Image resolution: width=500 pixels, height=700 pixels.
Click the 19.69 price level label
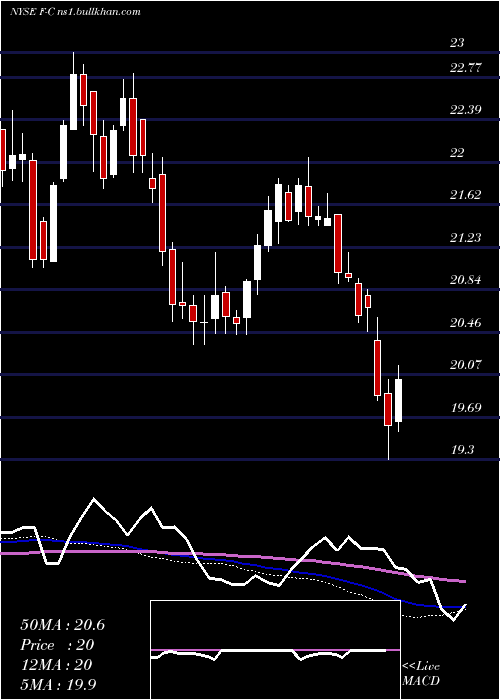(x=466, y=408)
